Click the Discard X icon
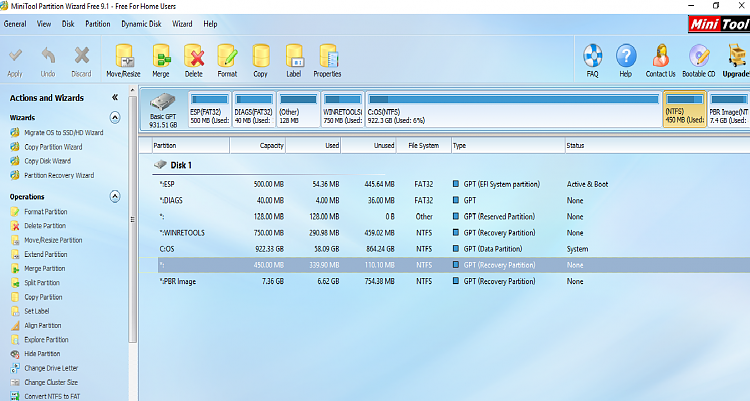750x401 pixels. tap(81, 56)
